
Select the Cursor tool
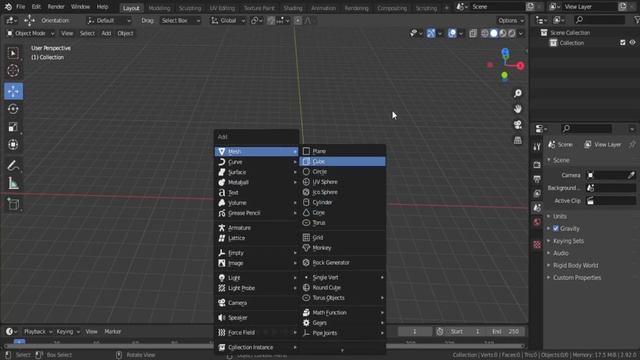click(x=13, y=71)
